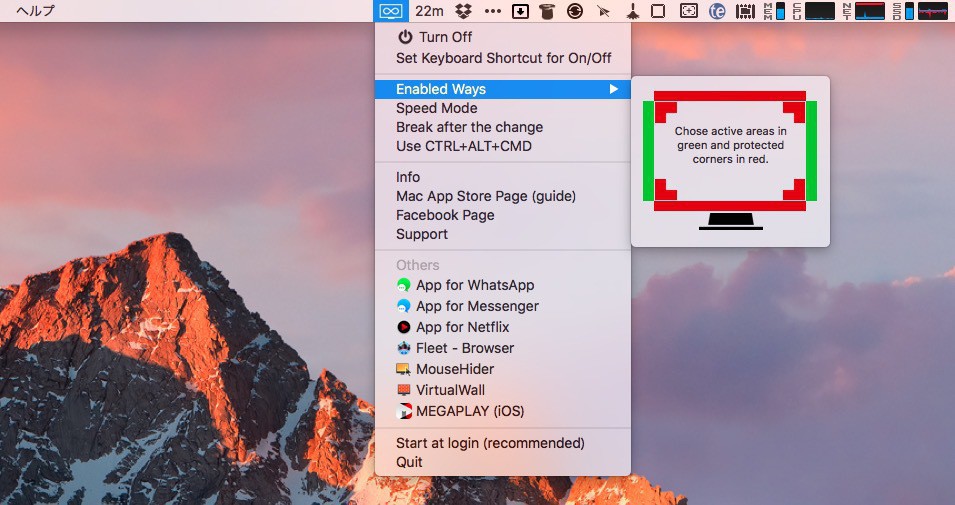Open the NET traffic graph in menu bar
The width and height of the screenshot is (955, 505).
[x=864, y=11]
